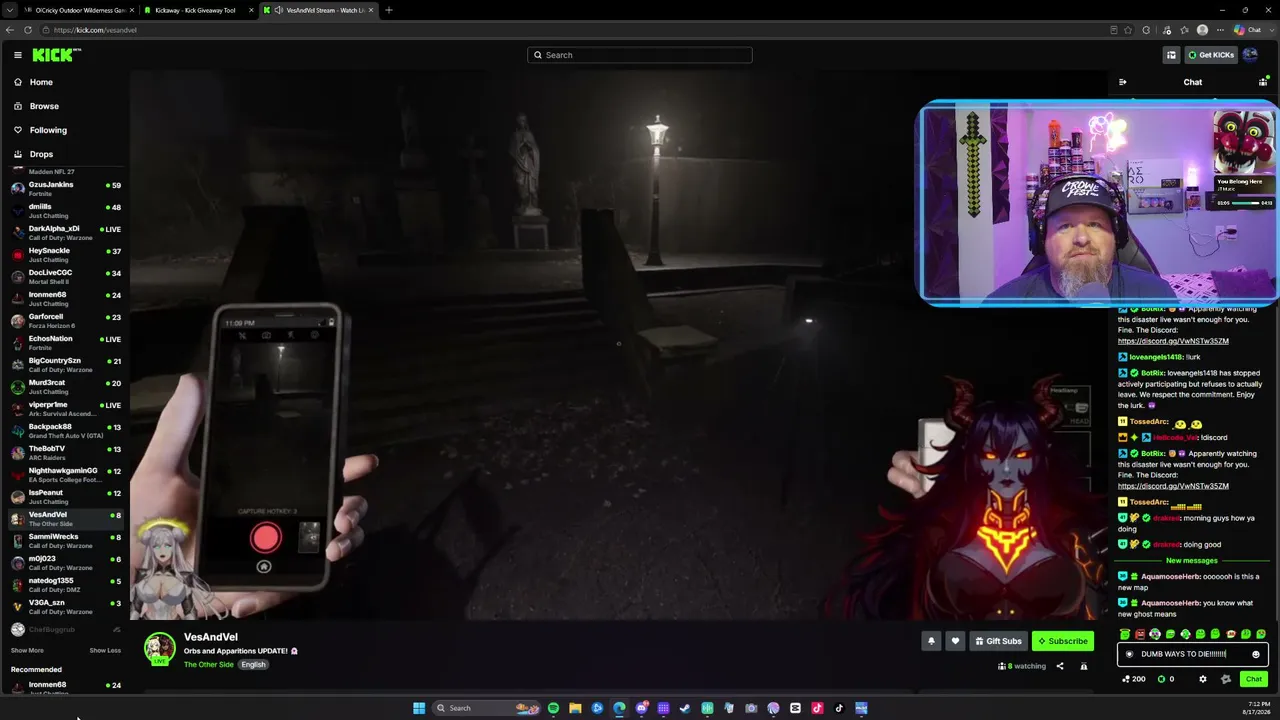Insert the red angry quick emote

pos(1140,634)
